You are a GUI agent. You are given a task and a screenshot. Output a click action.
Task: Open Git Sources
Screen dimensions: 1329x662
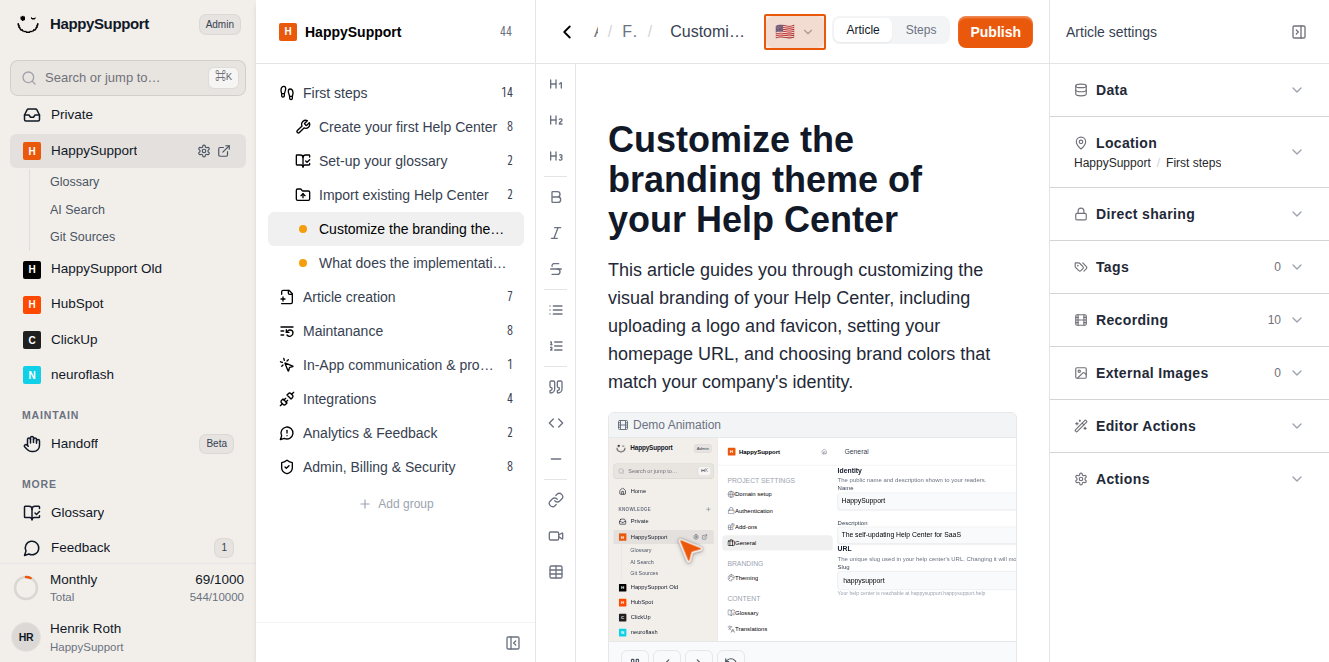tap(82, 237)
